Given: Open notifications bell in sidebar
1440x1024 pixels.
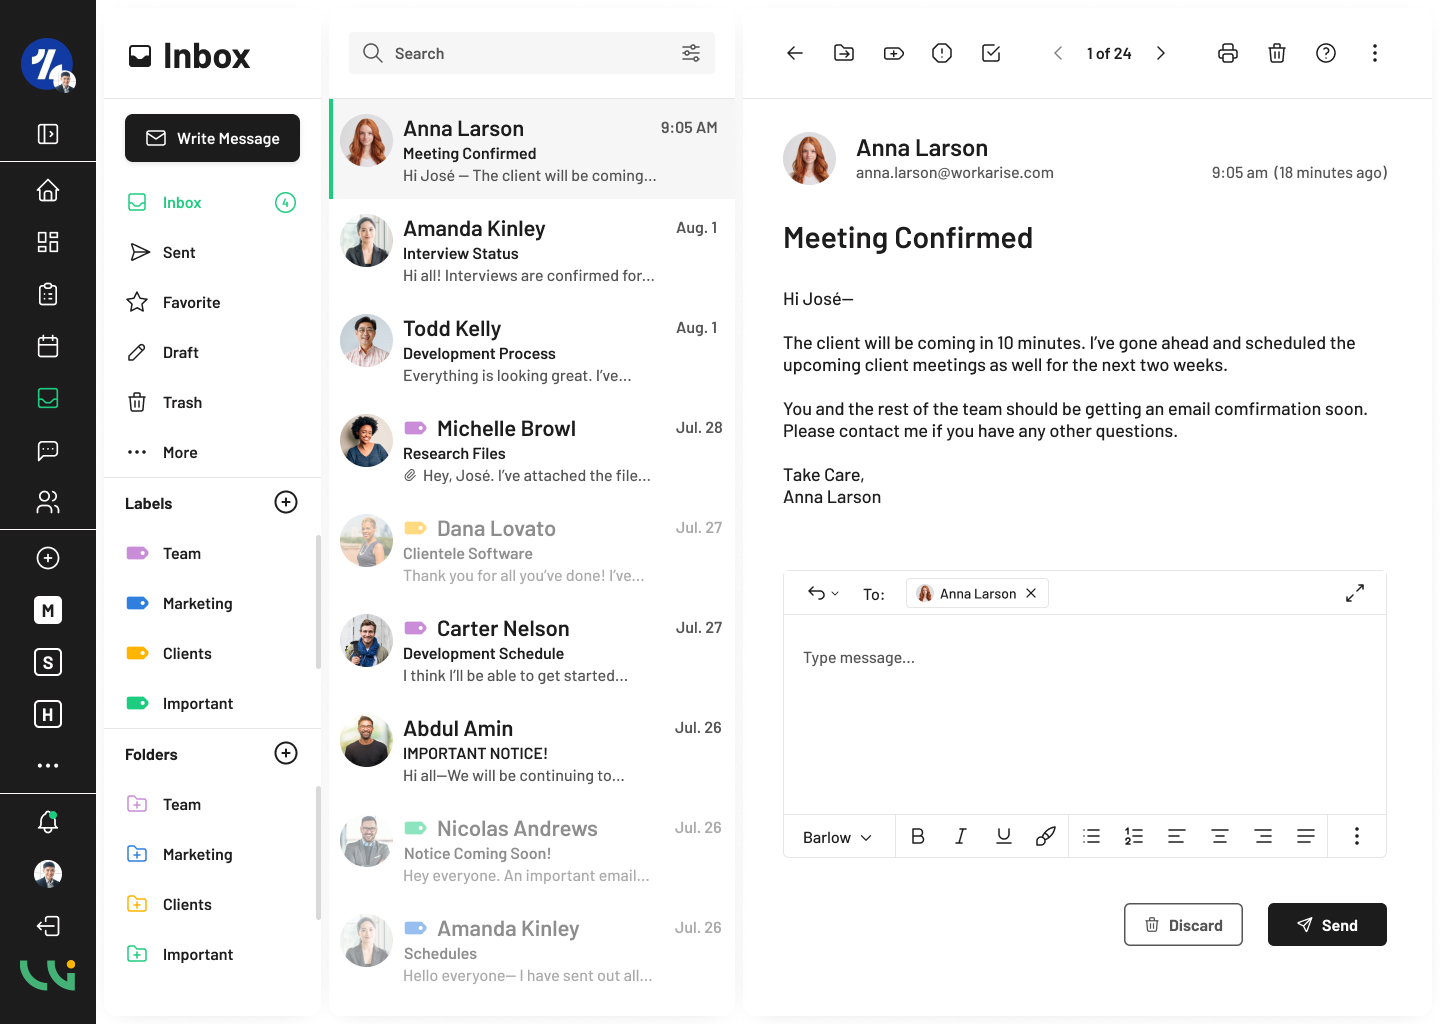Looking at the screenshot, I should click(48, 822).
